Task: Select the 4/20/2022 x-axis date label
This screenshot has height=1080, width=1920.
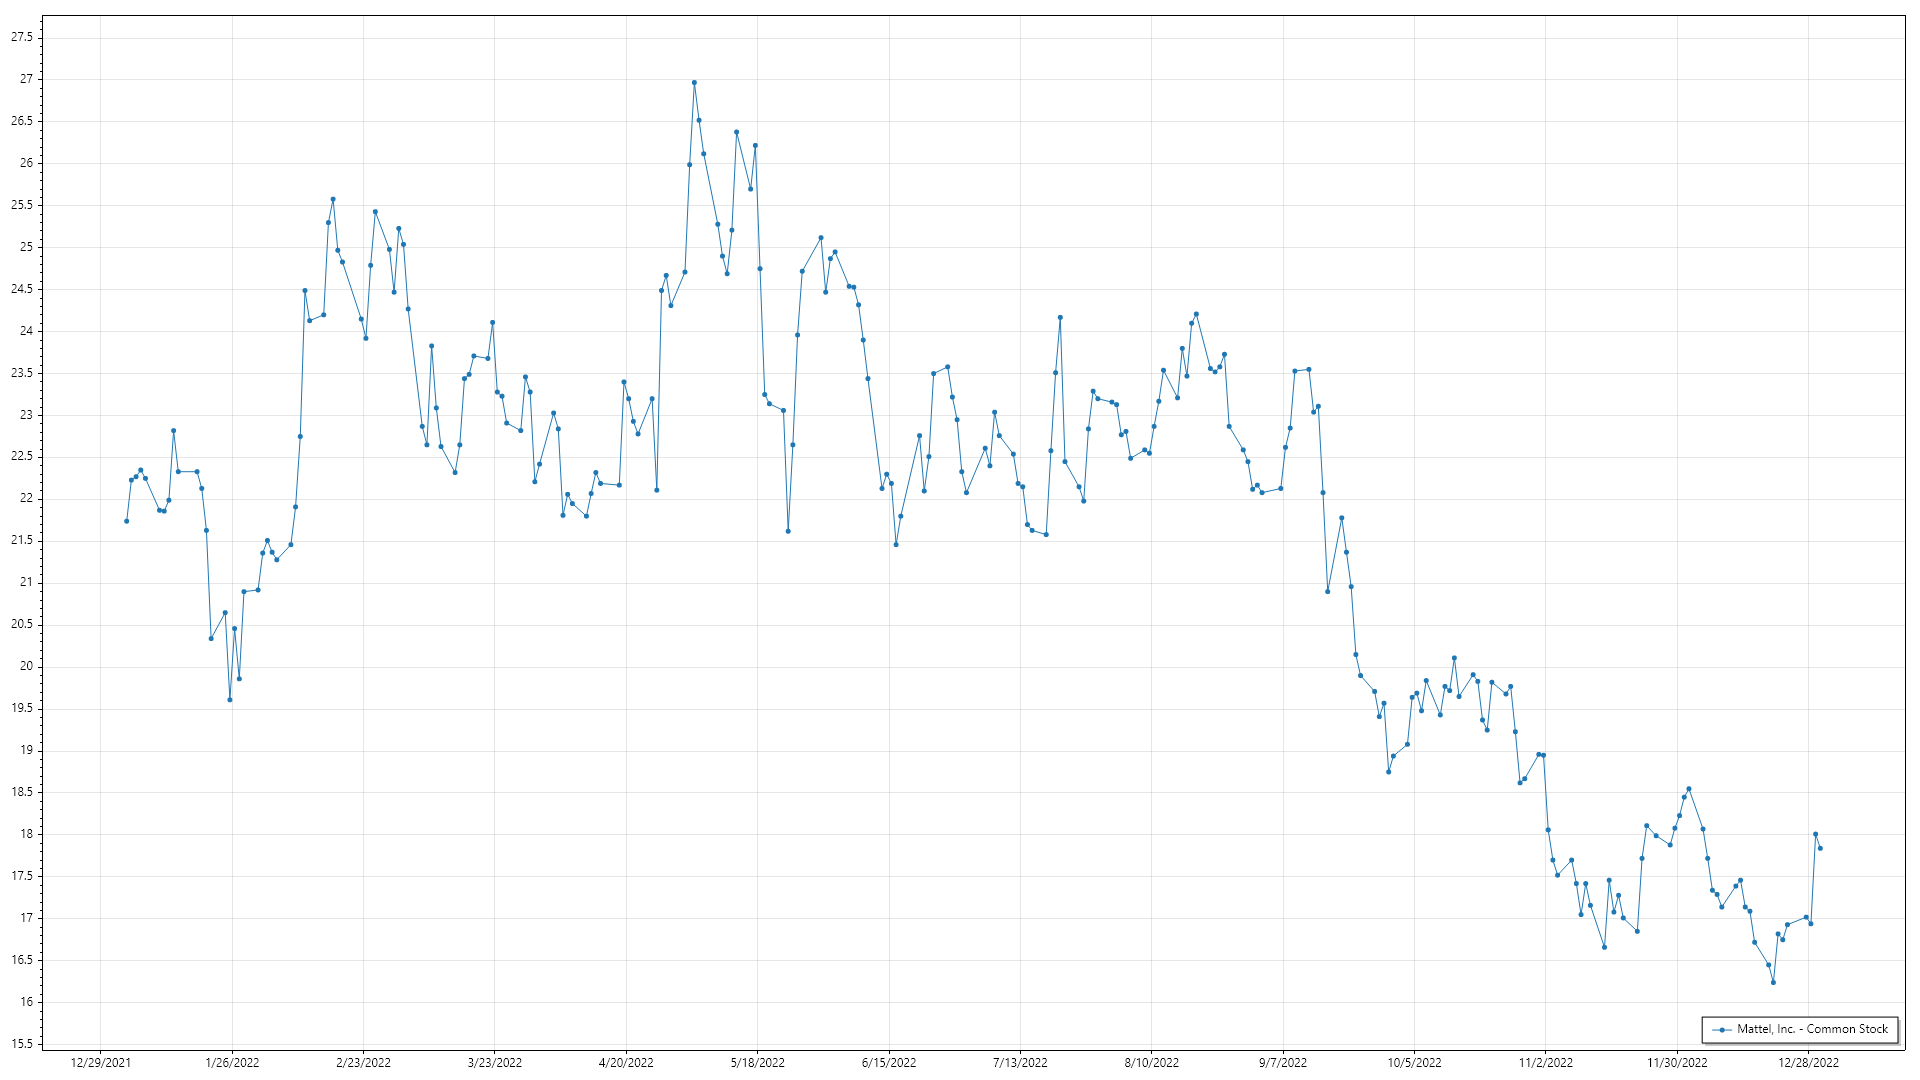Action: coord(626,1063)
